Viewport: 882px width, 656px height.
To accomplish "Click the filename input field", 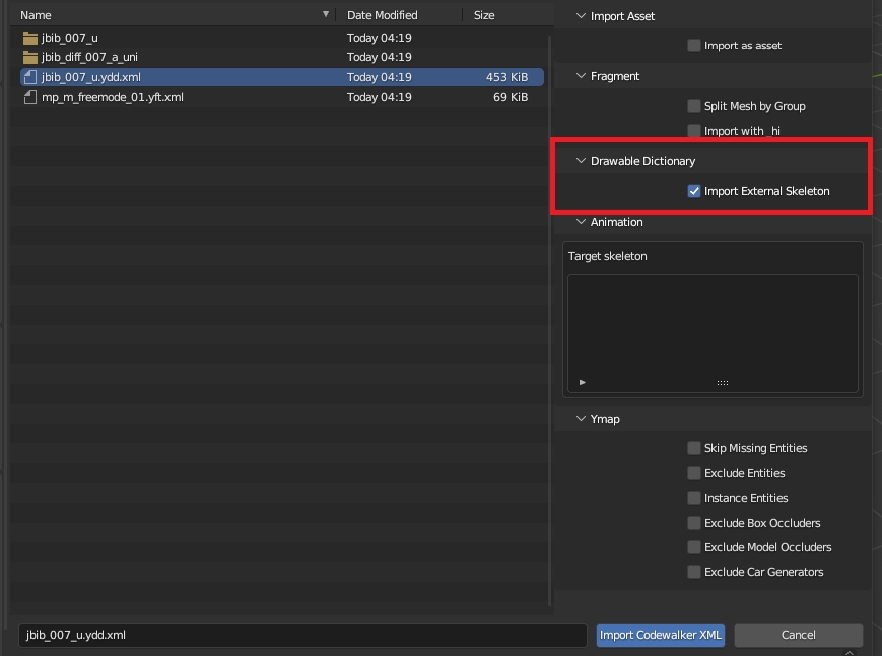I will pyautogui.click(x=302, y=635).
